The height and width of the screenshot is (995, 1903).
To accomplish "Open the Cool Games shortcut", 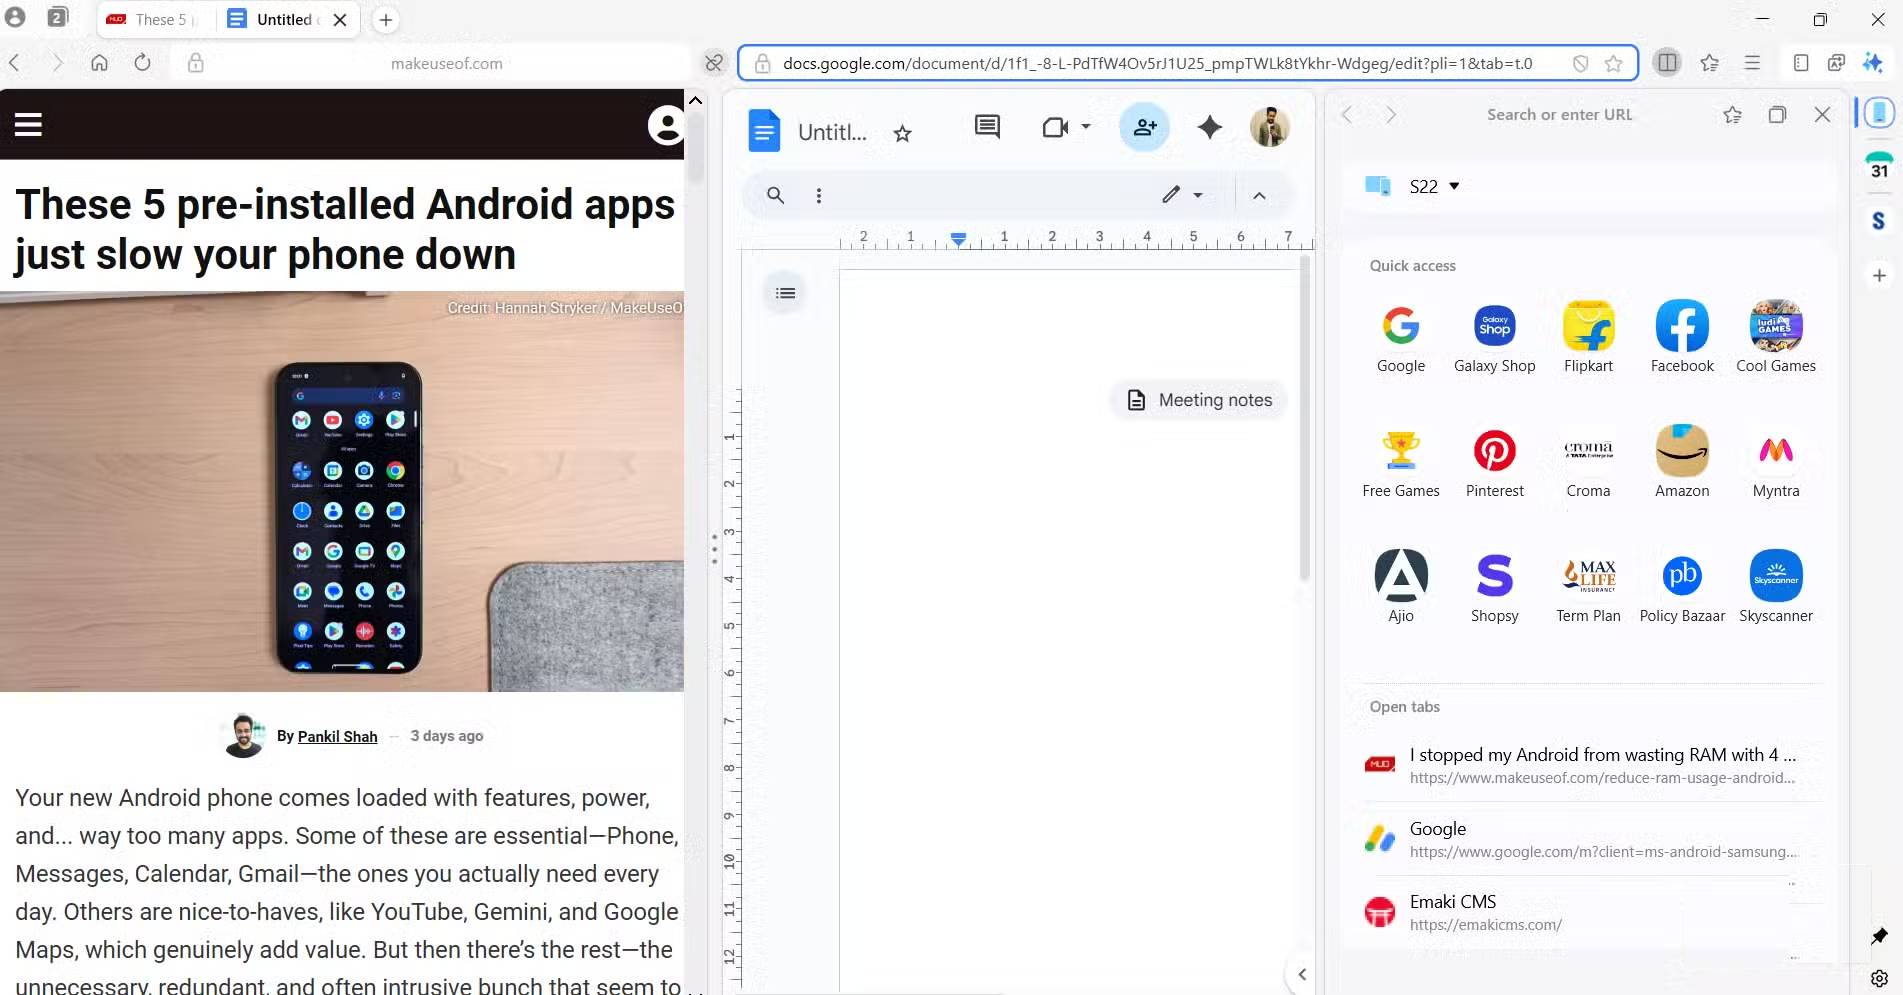I will pos(1776,337).
